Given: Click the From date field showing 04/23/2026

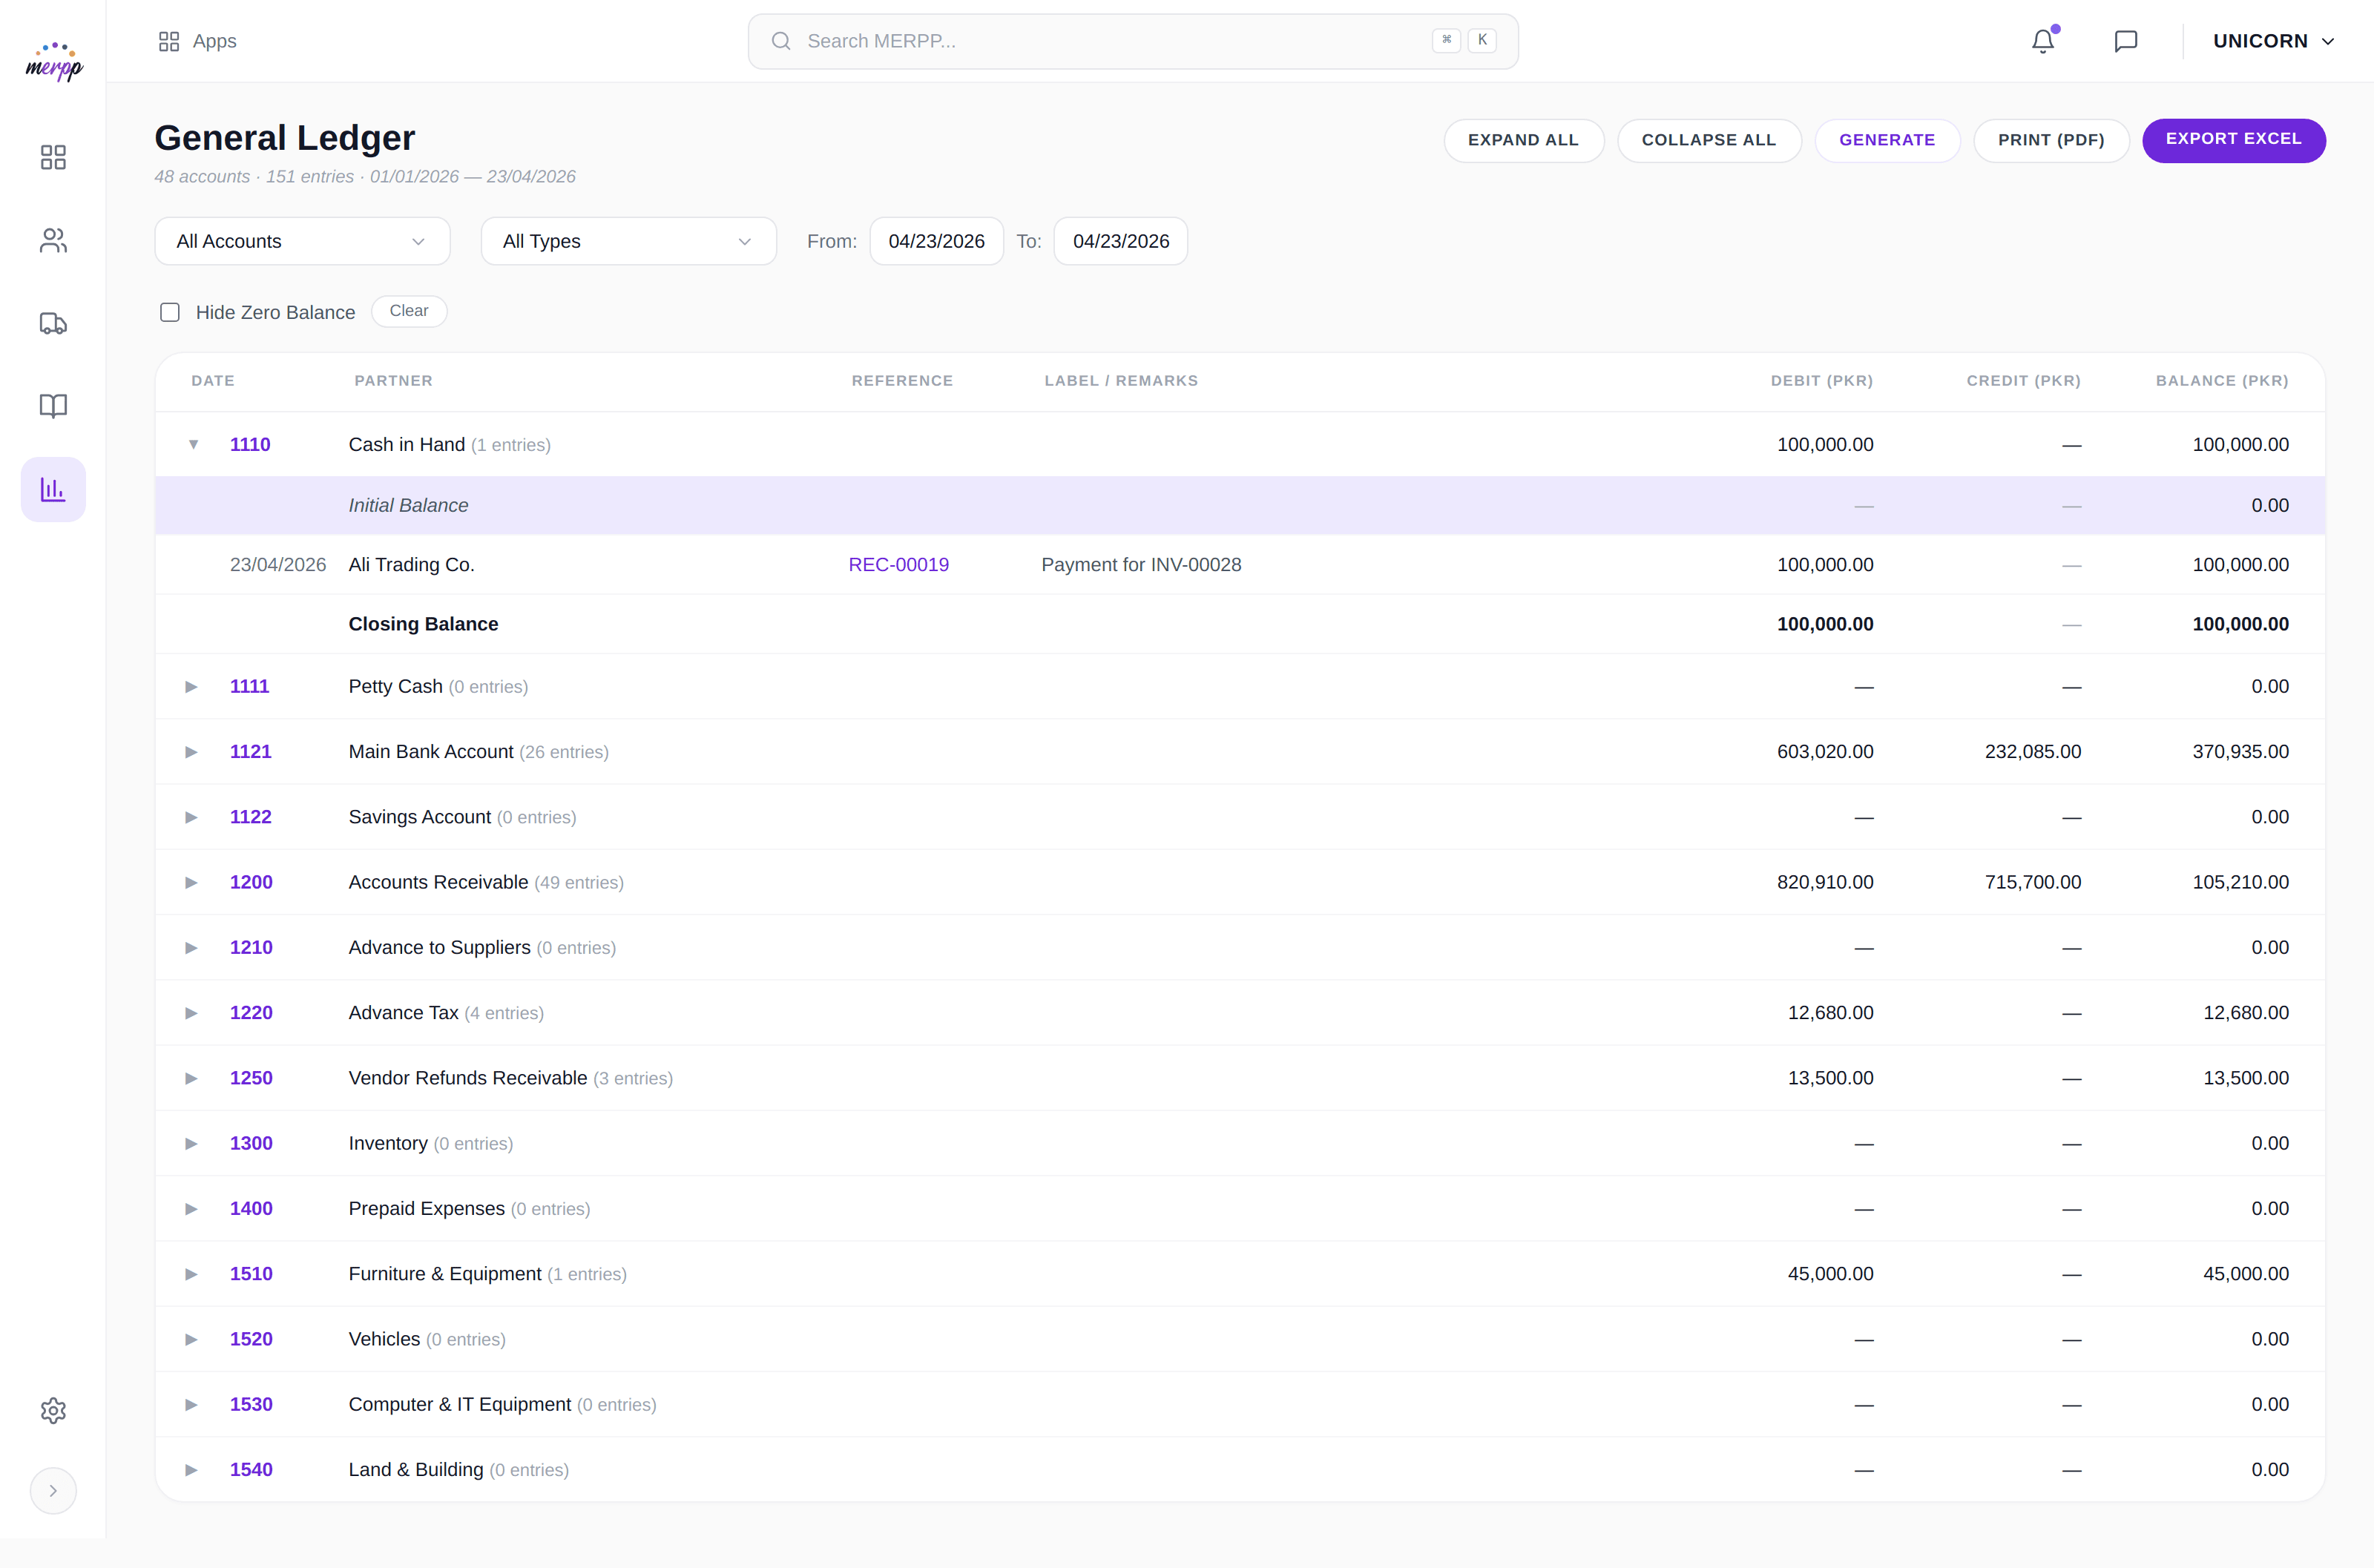Looking at the screenshot, I should 936,240.
